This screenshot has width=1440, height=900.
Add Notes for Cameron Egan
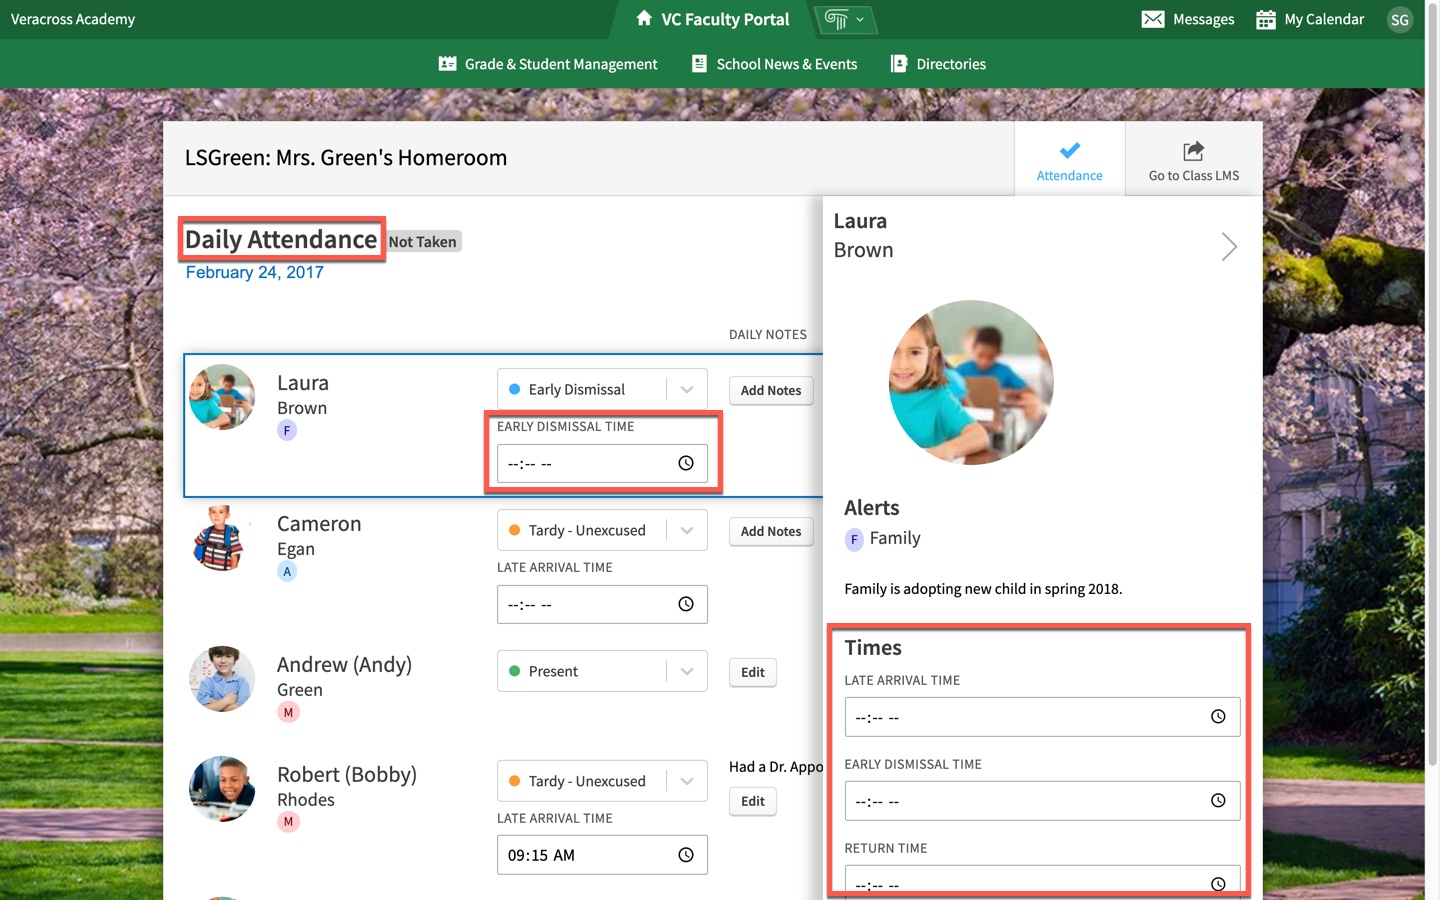click(x=770, y=531)
